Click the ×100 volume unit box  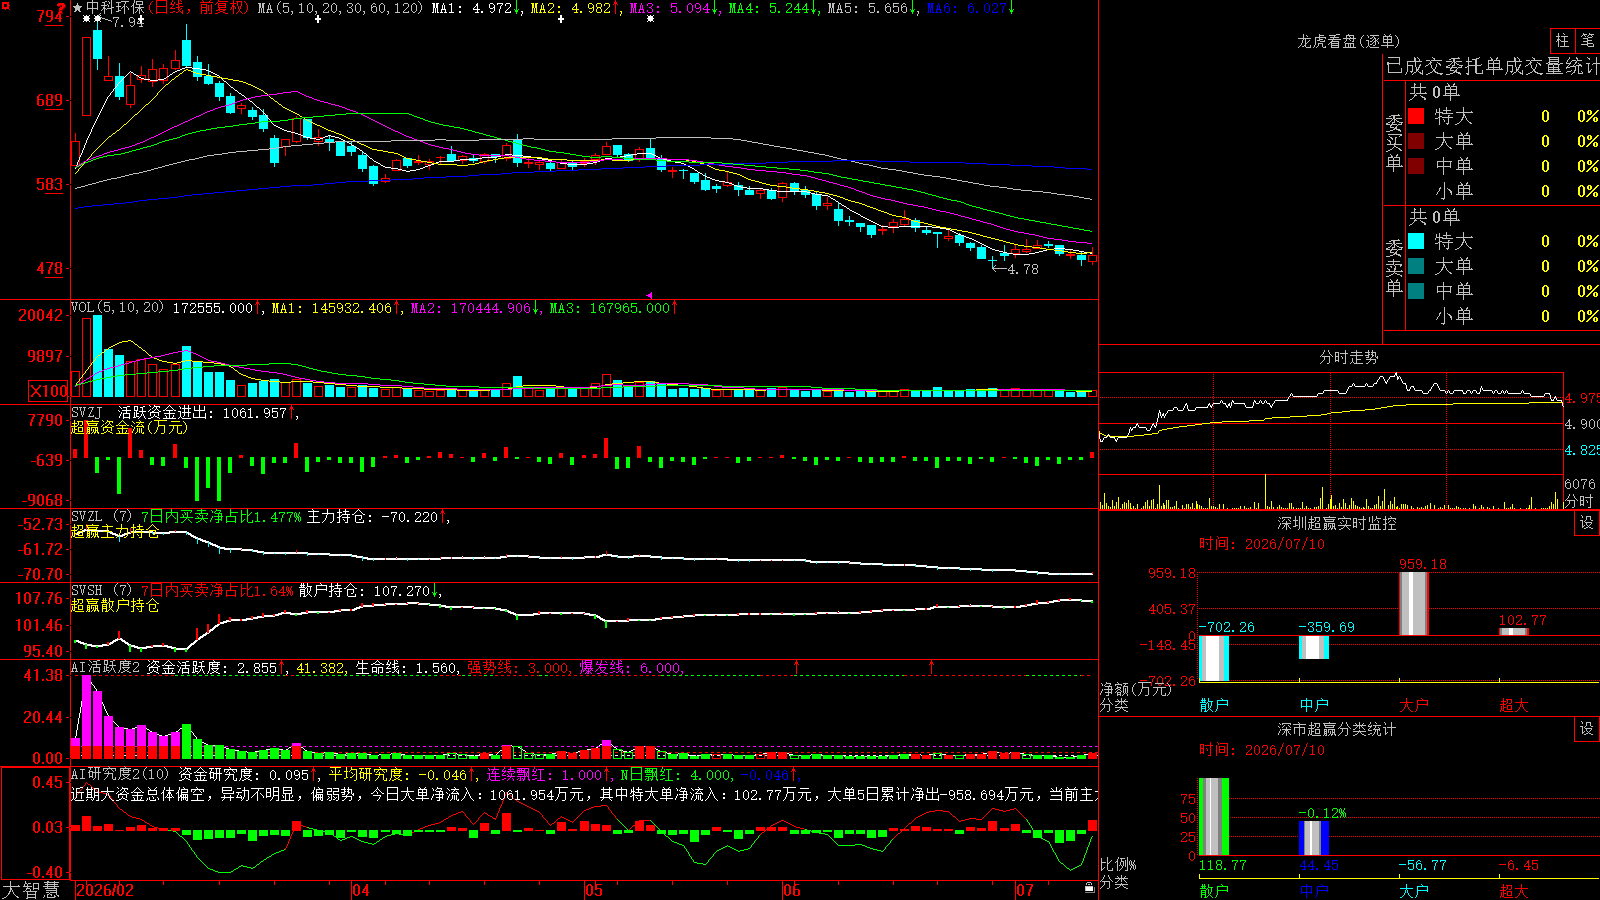pos(48,391)
